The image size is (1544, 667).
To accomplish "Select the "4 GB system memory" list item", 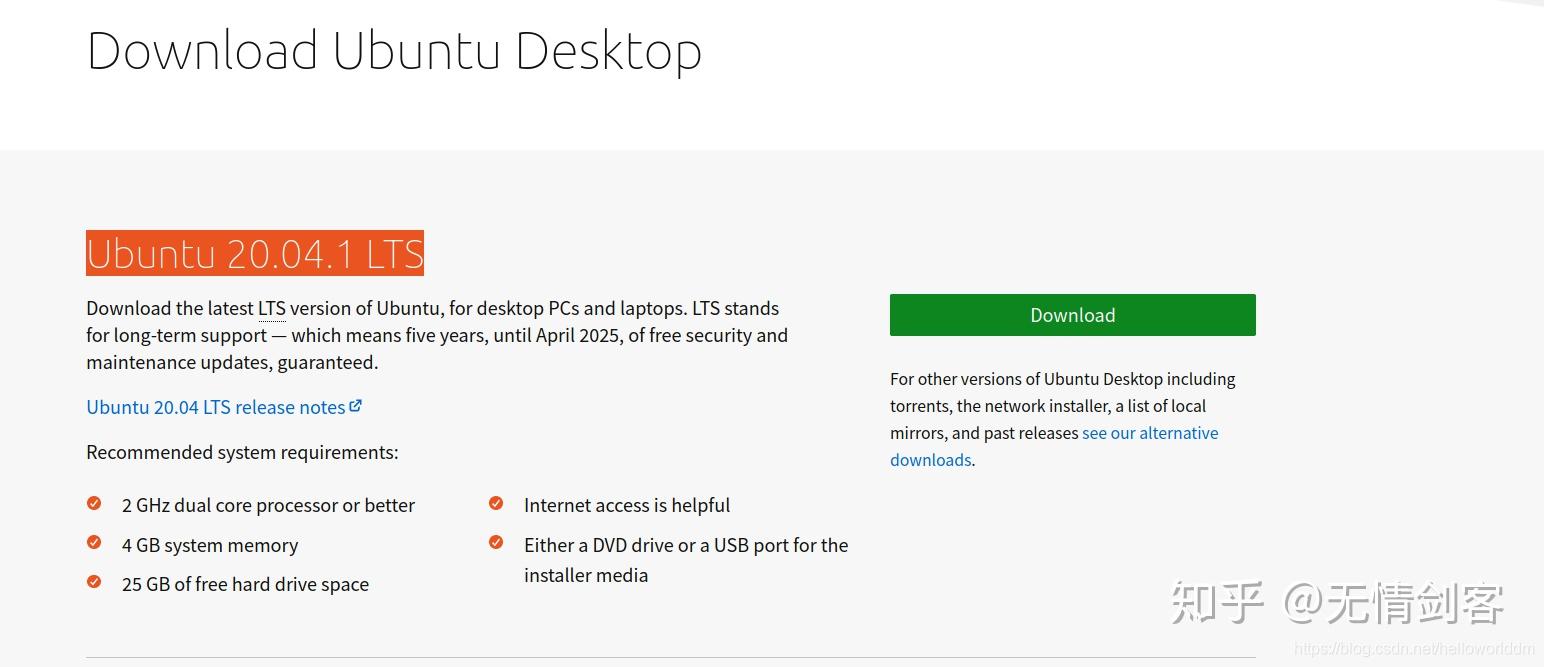I will 210,545.
